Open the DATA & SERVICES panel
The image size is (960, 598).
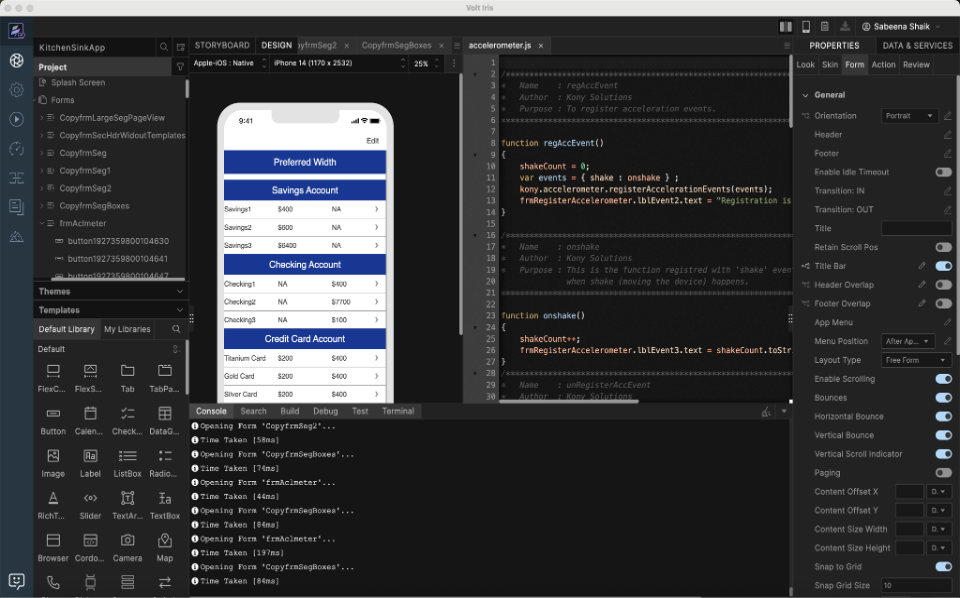point(916,45)
